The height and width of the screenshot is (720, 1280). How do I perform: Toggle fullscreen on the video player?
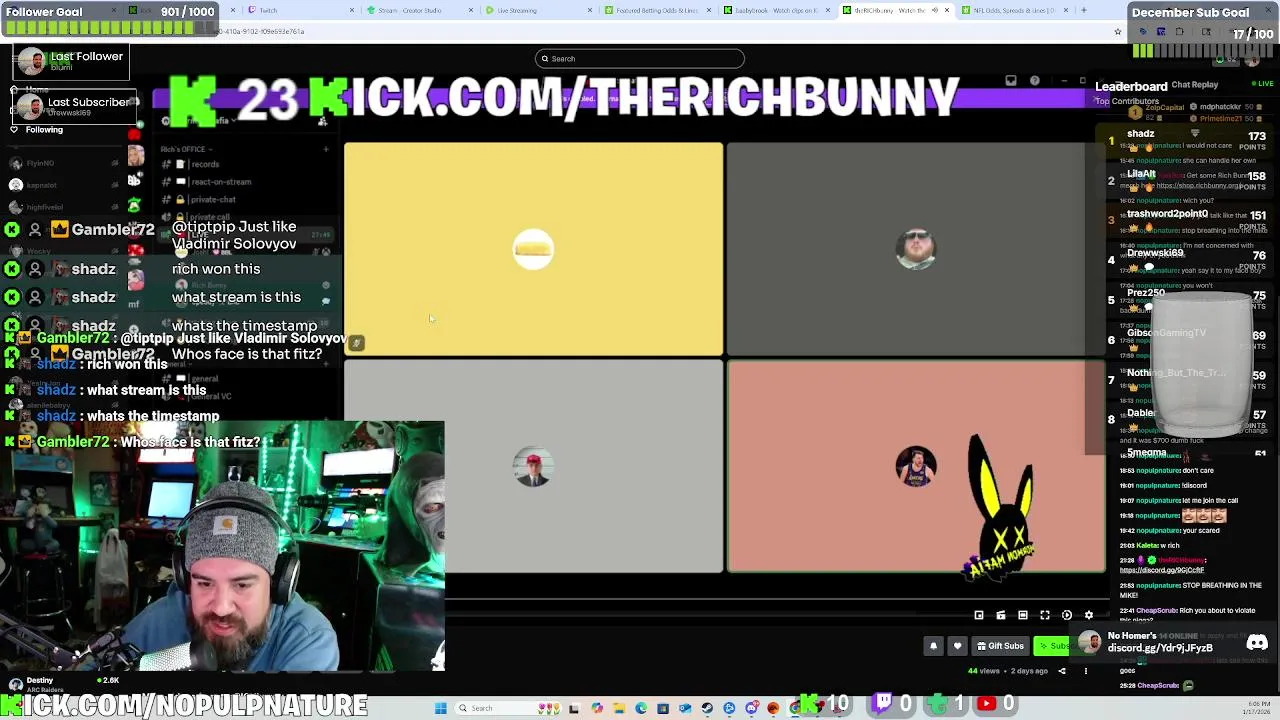click(1045, 616)
